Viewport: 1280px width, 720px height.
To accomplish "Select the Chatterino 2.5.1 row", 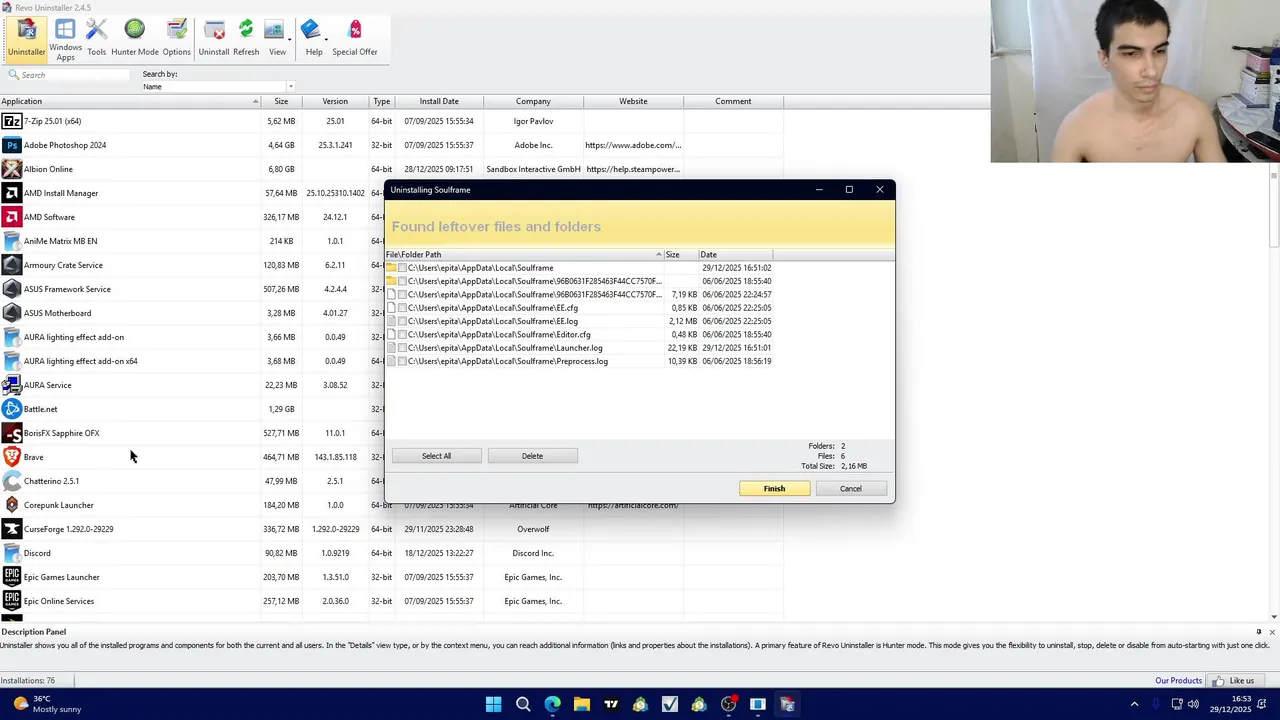I will [391, 481].
